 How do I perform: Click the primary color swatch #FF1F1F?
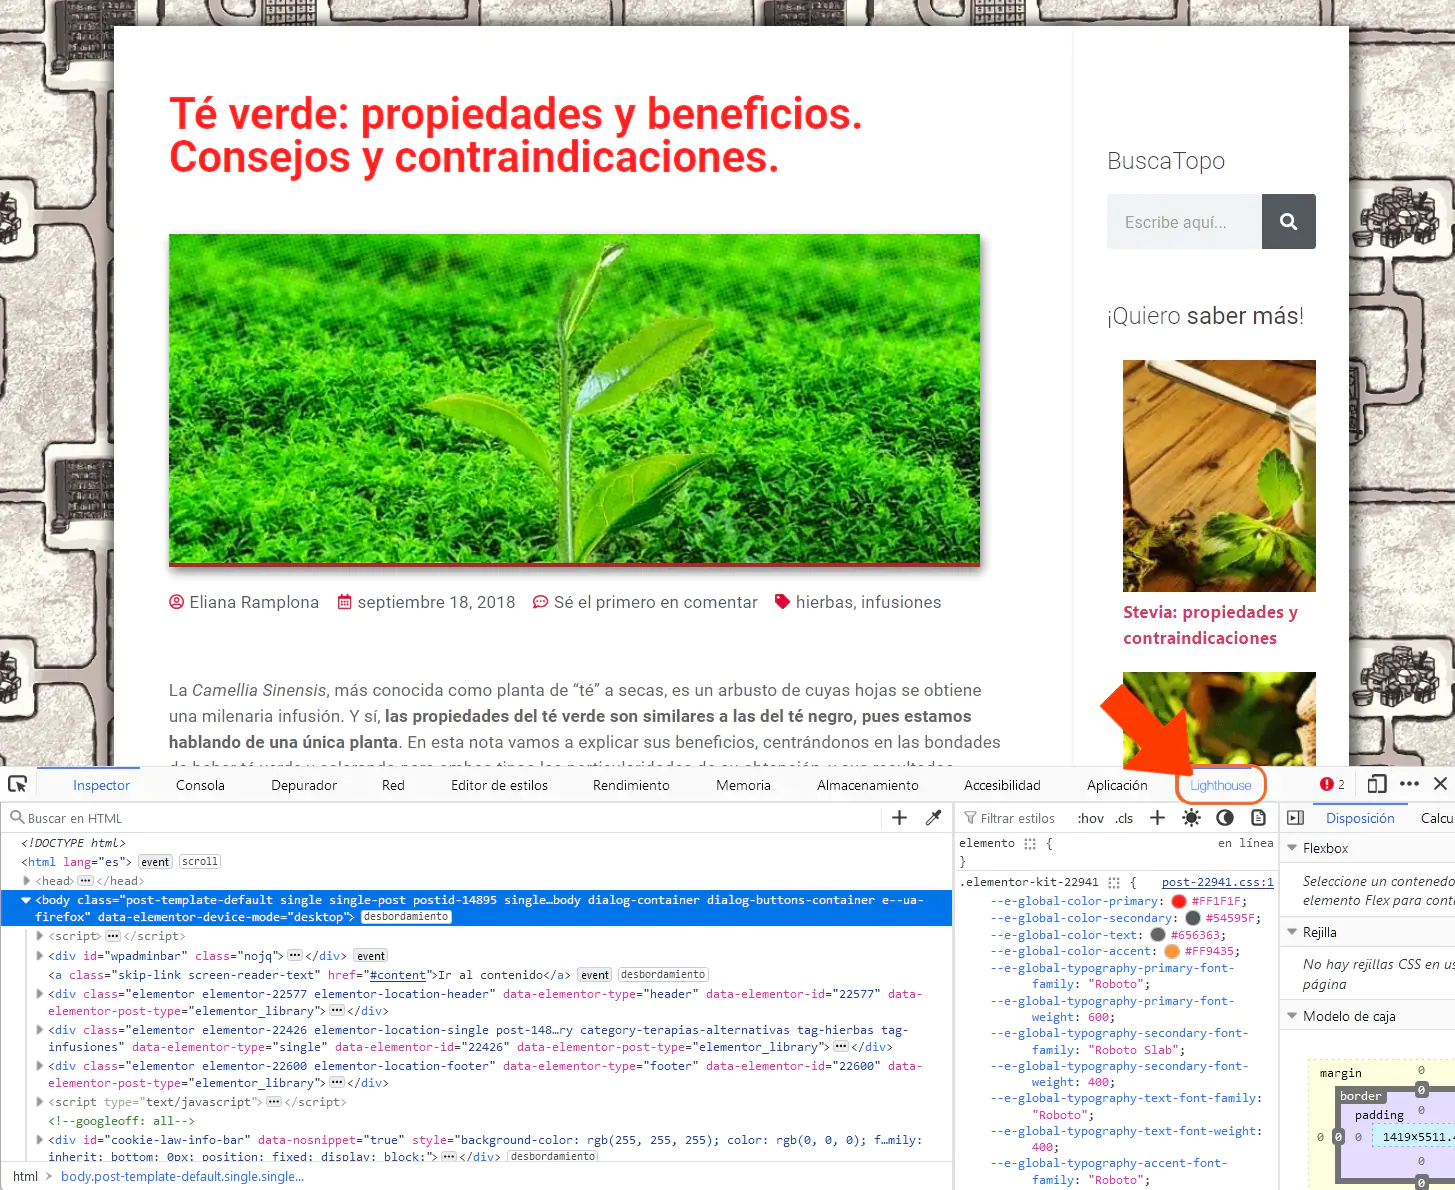tap(1178, 900)
